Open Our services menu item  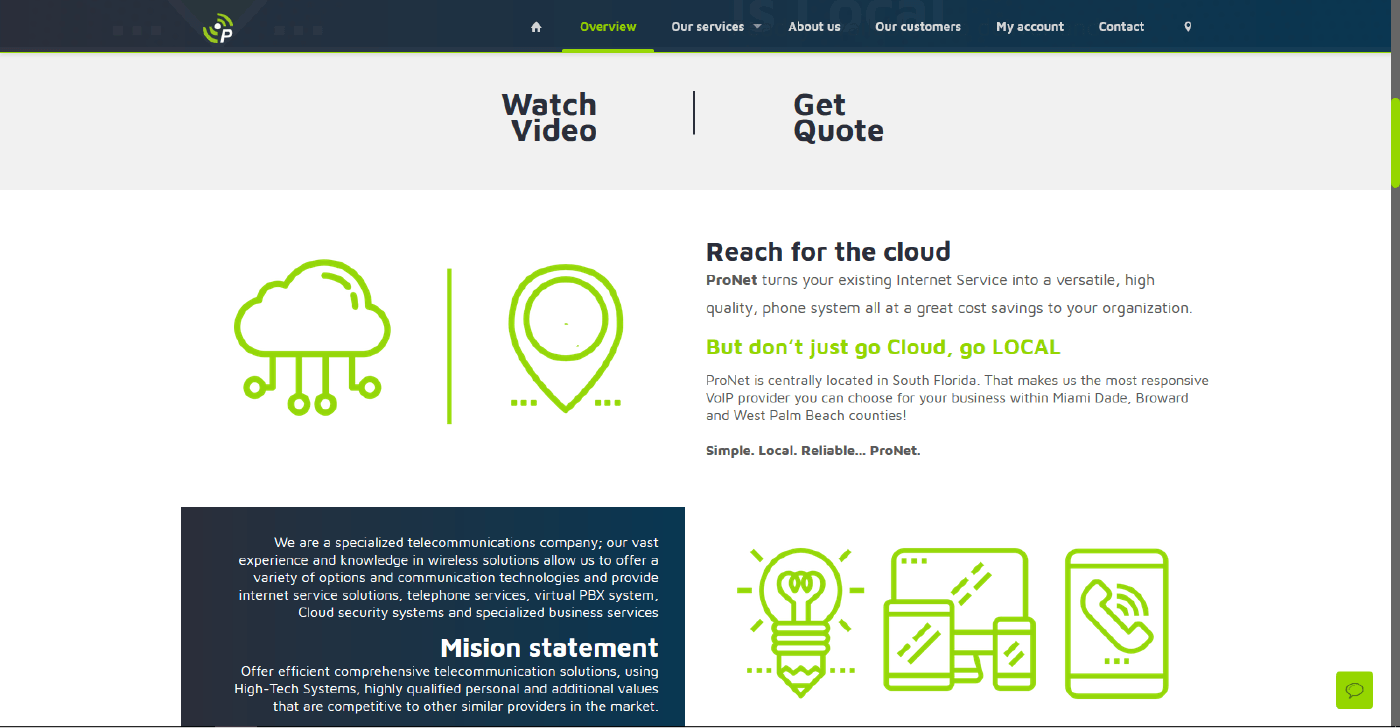[x=708, y=27]
